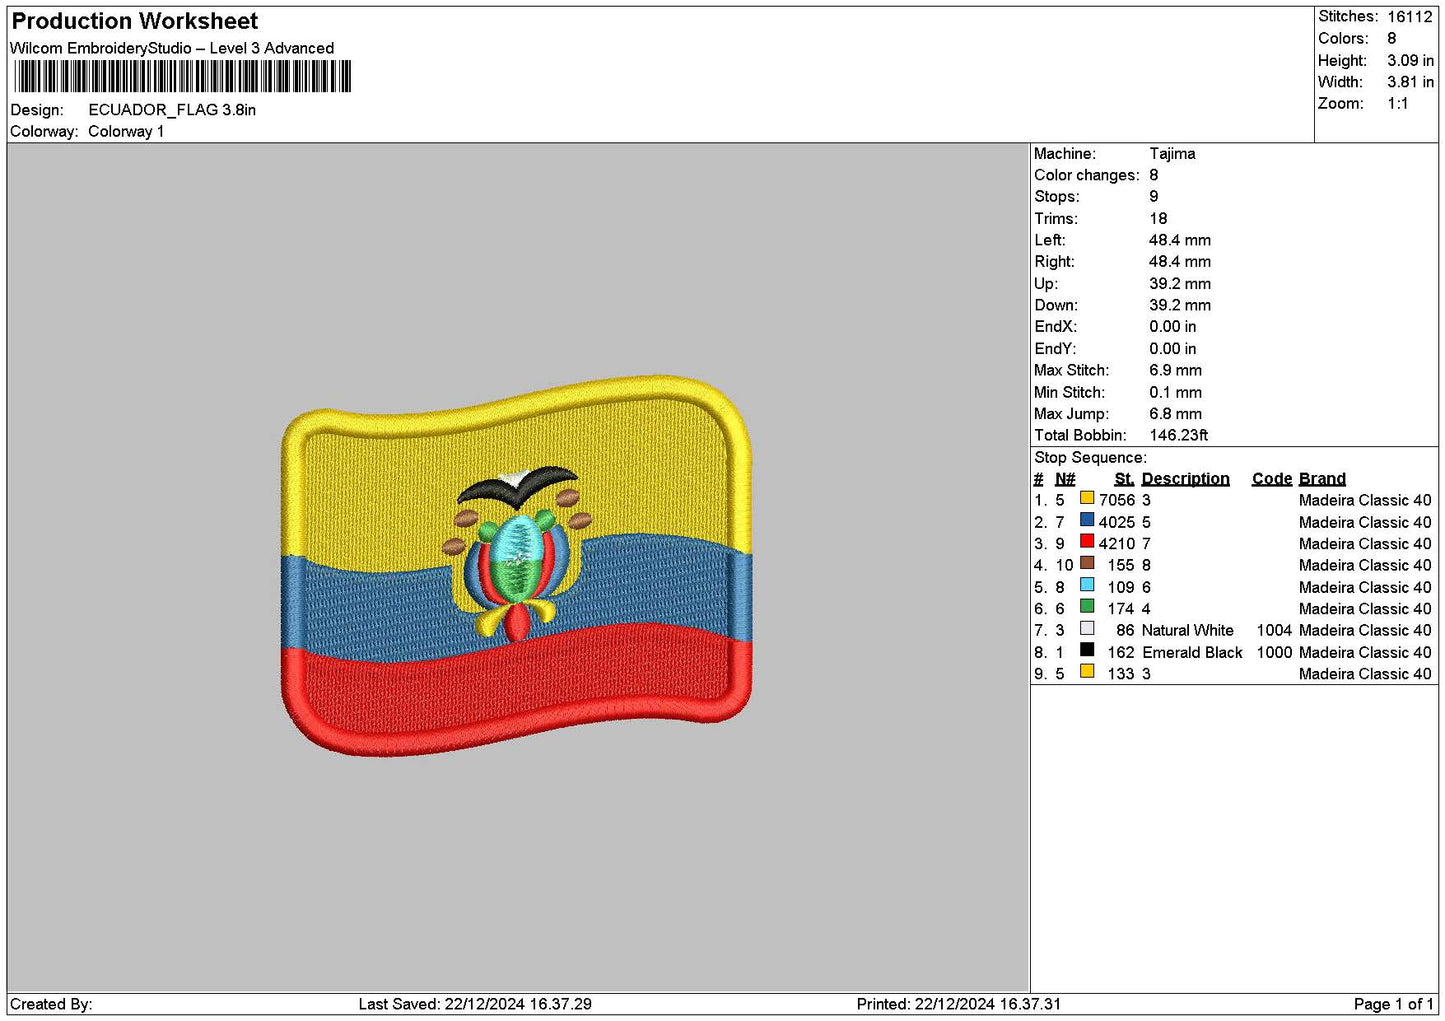This screenshot has height=1021, width=1445.
Task: Click the Total Bobbin value '146.23ft'
Action: click(1179, 436)
